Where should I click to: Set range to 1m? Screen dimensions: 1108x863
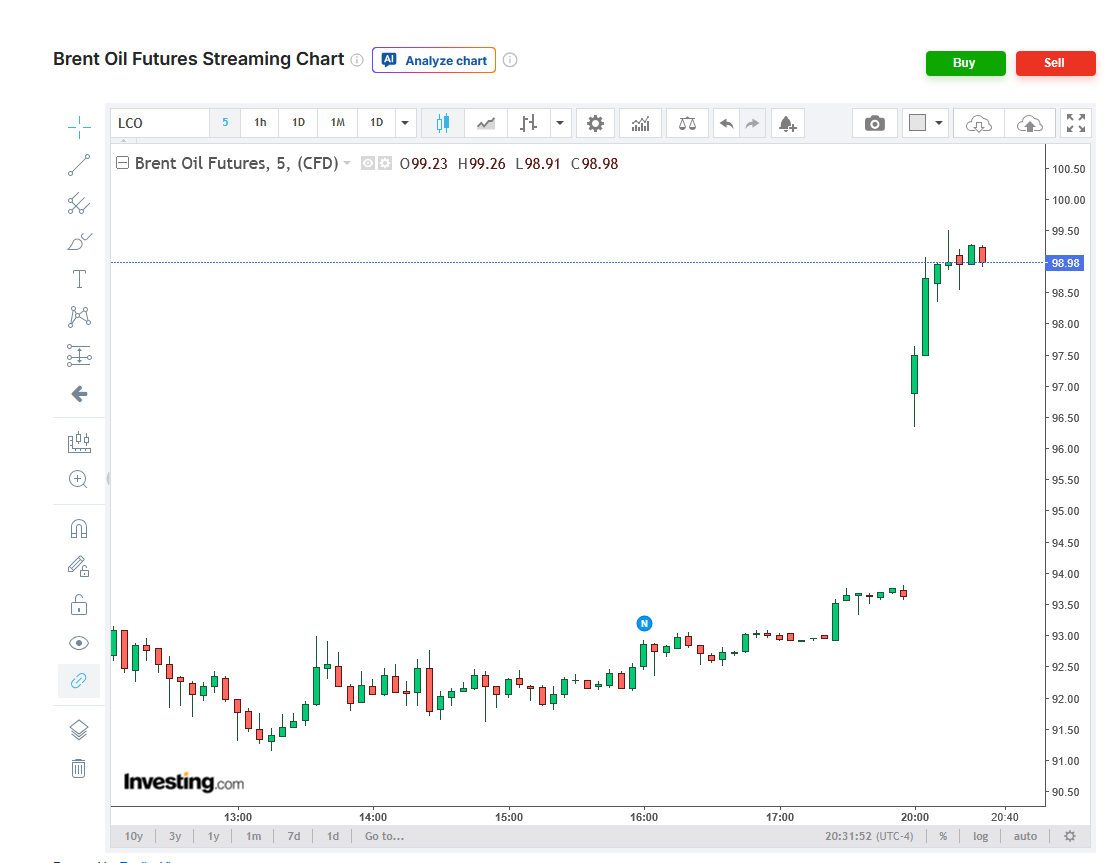(x=254, y=836)
